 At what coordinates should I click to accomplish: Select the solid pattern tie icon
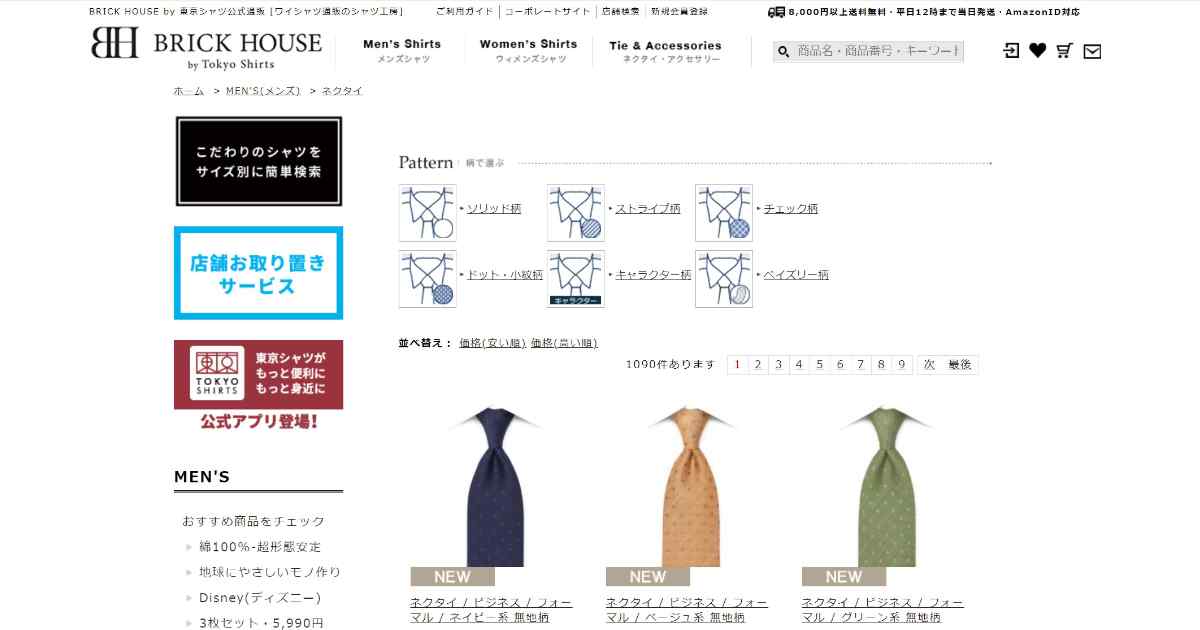(428, 212)
